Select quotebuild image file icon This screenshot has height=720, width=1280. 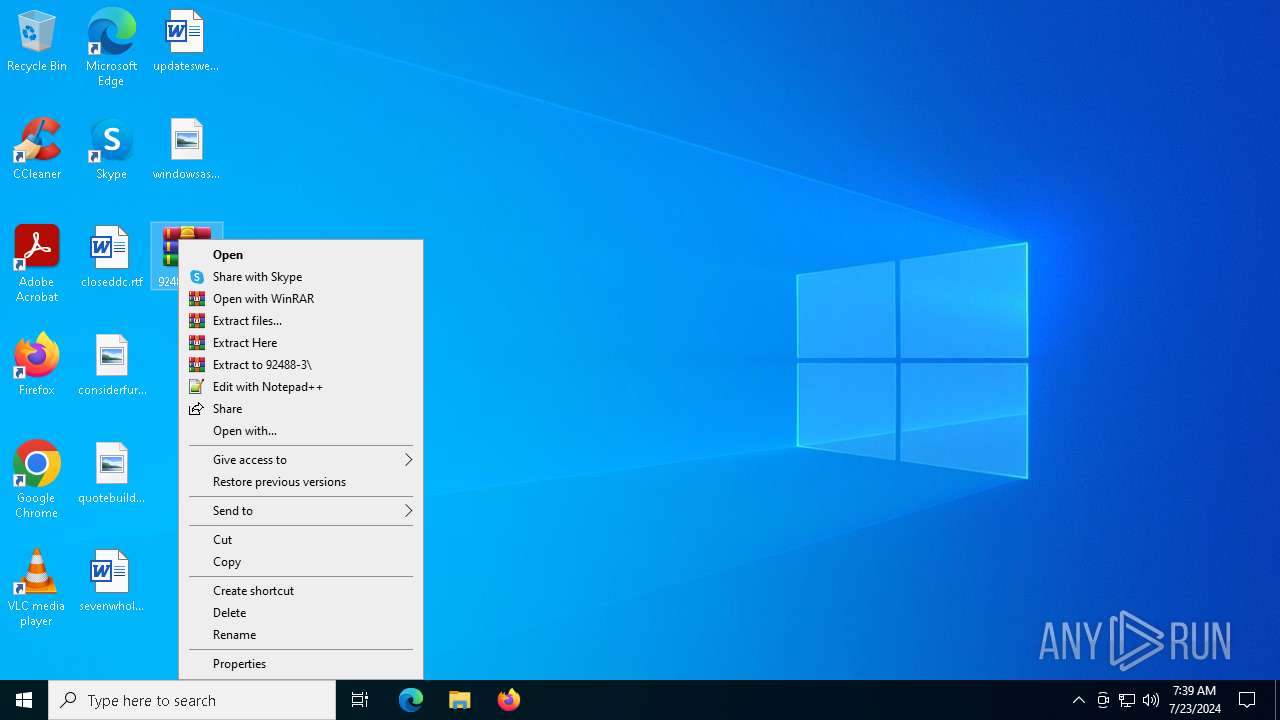coord(111,473)
